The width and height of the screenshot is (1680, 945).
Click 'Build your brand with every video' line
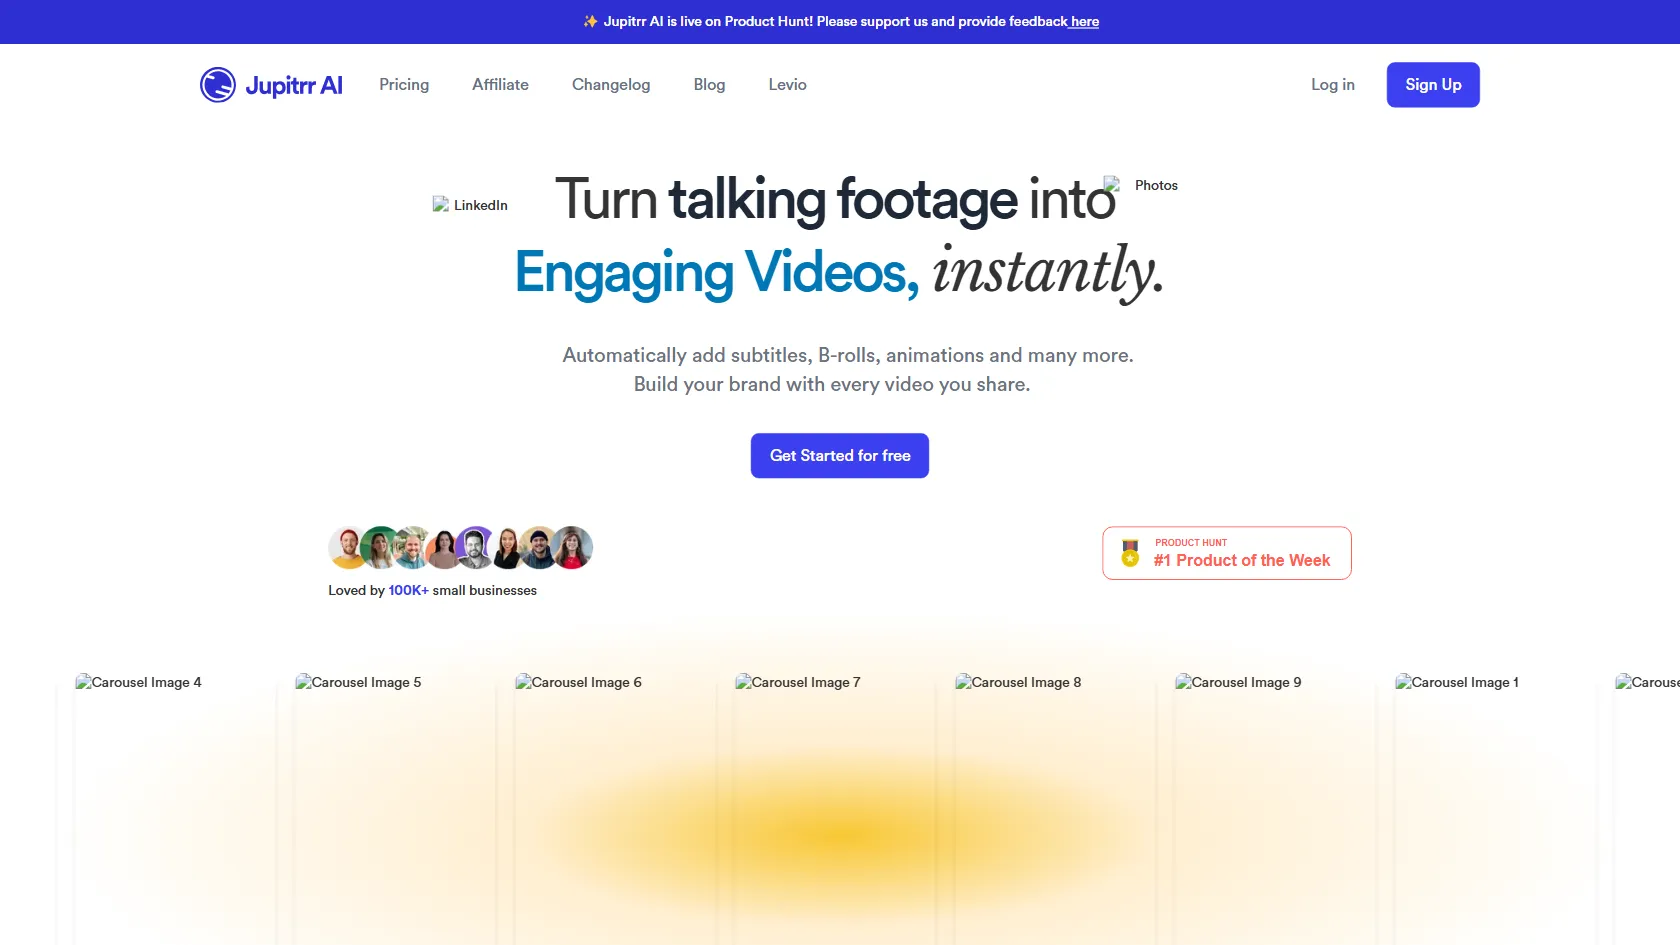point(832,384)
